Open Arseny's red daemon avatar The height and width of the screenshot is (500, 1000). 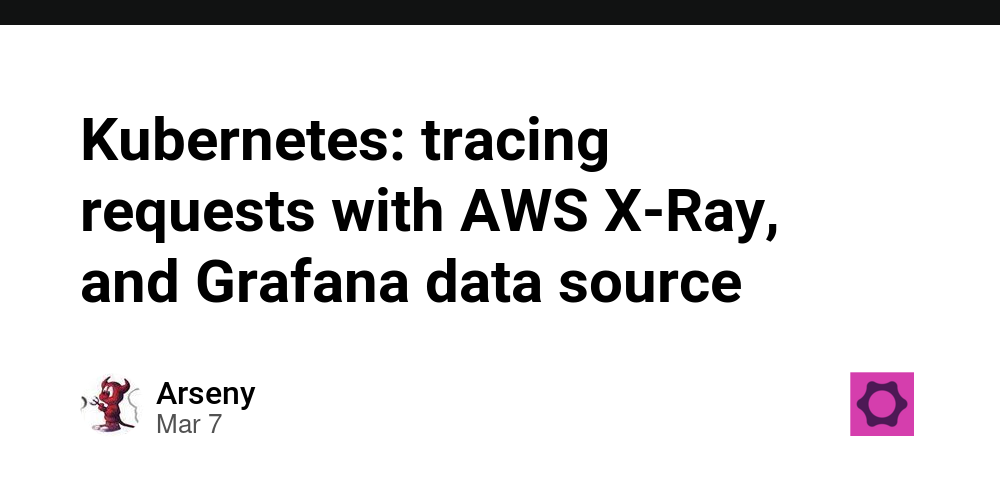(x=110, y=404)
